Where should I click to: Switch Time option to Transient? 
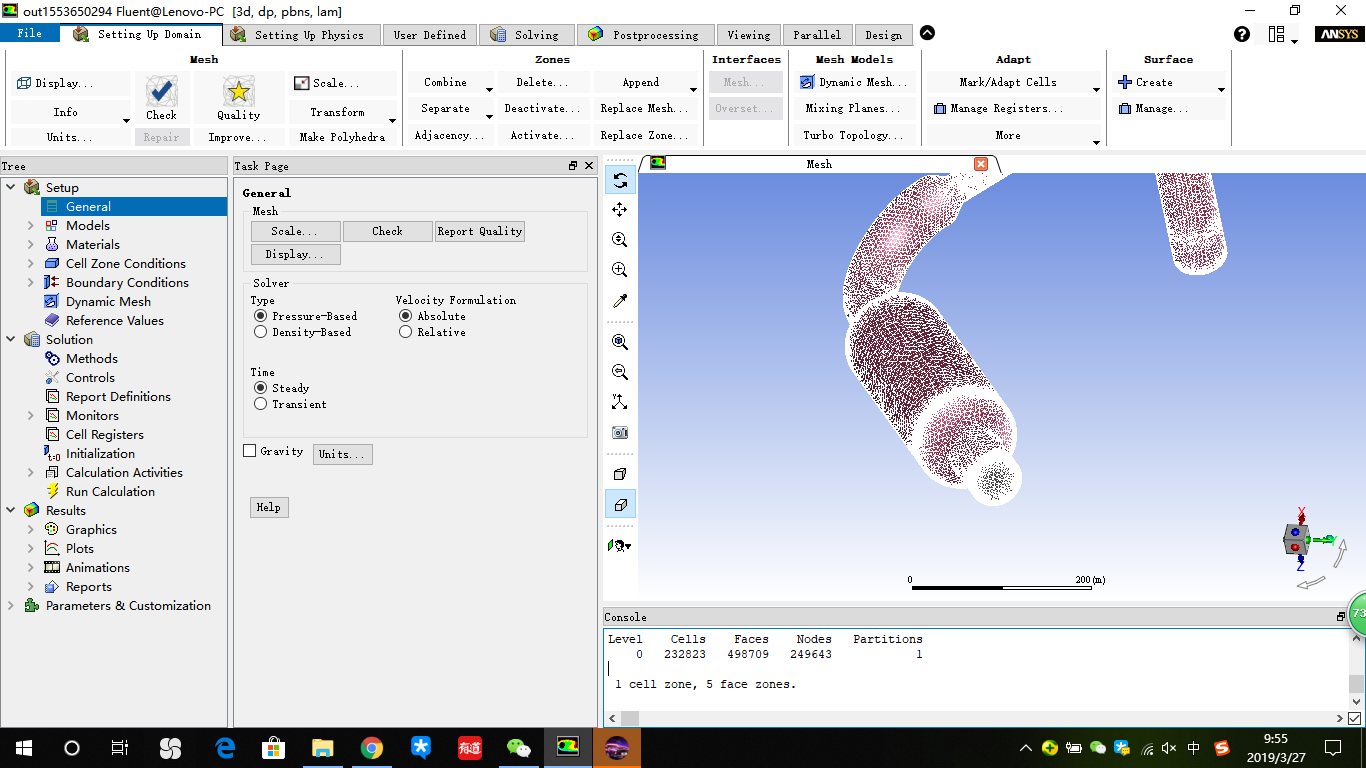[263, 403]
